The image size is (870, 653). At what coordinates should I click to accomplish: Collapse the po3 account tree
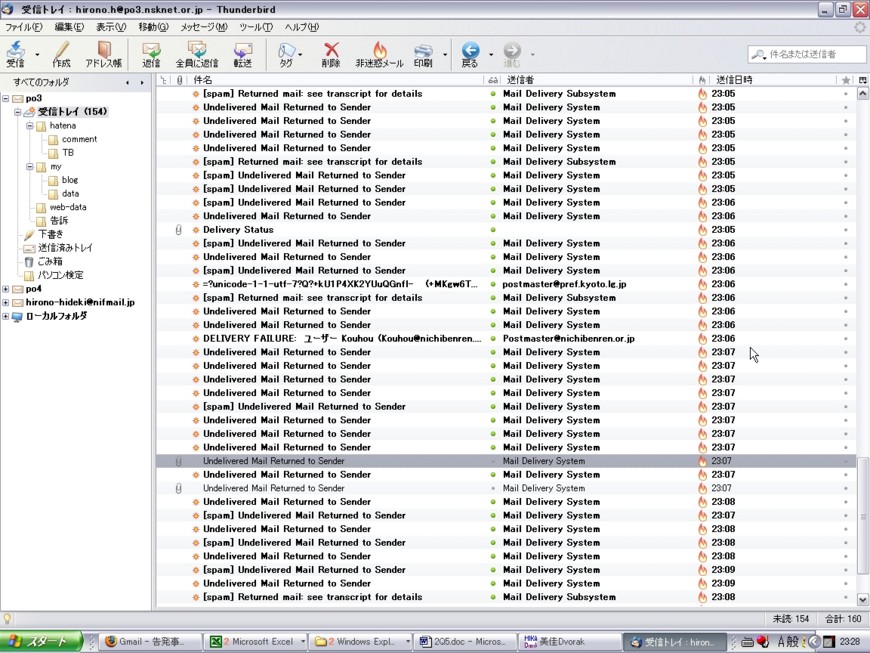click(6, 98)
